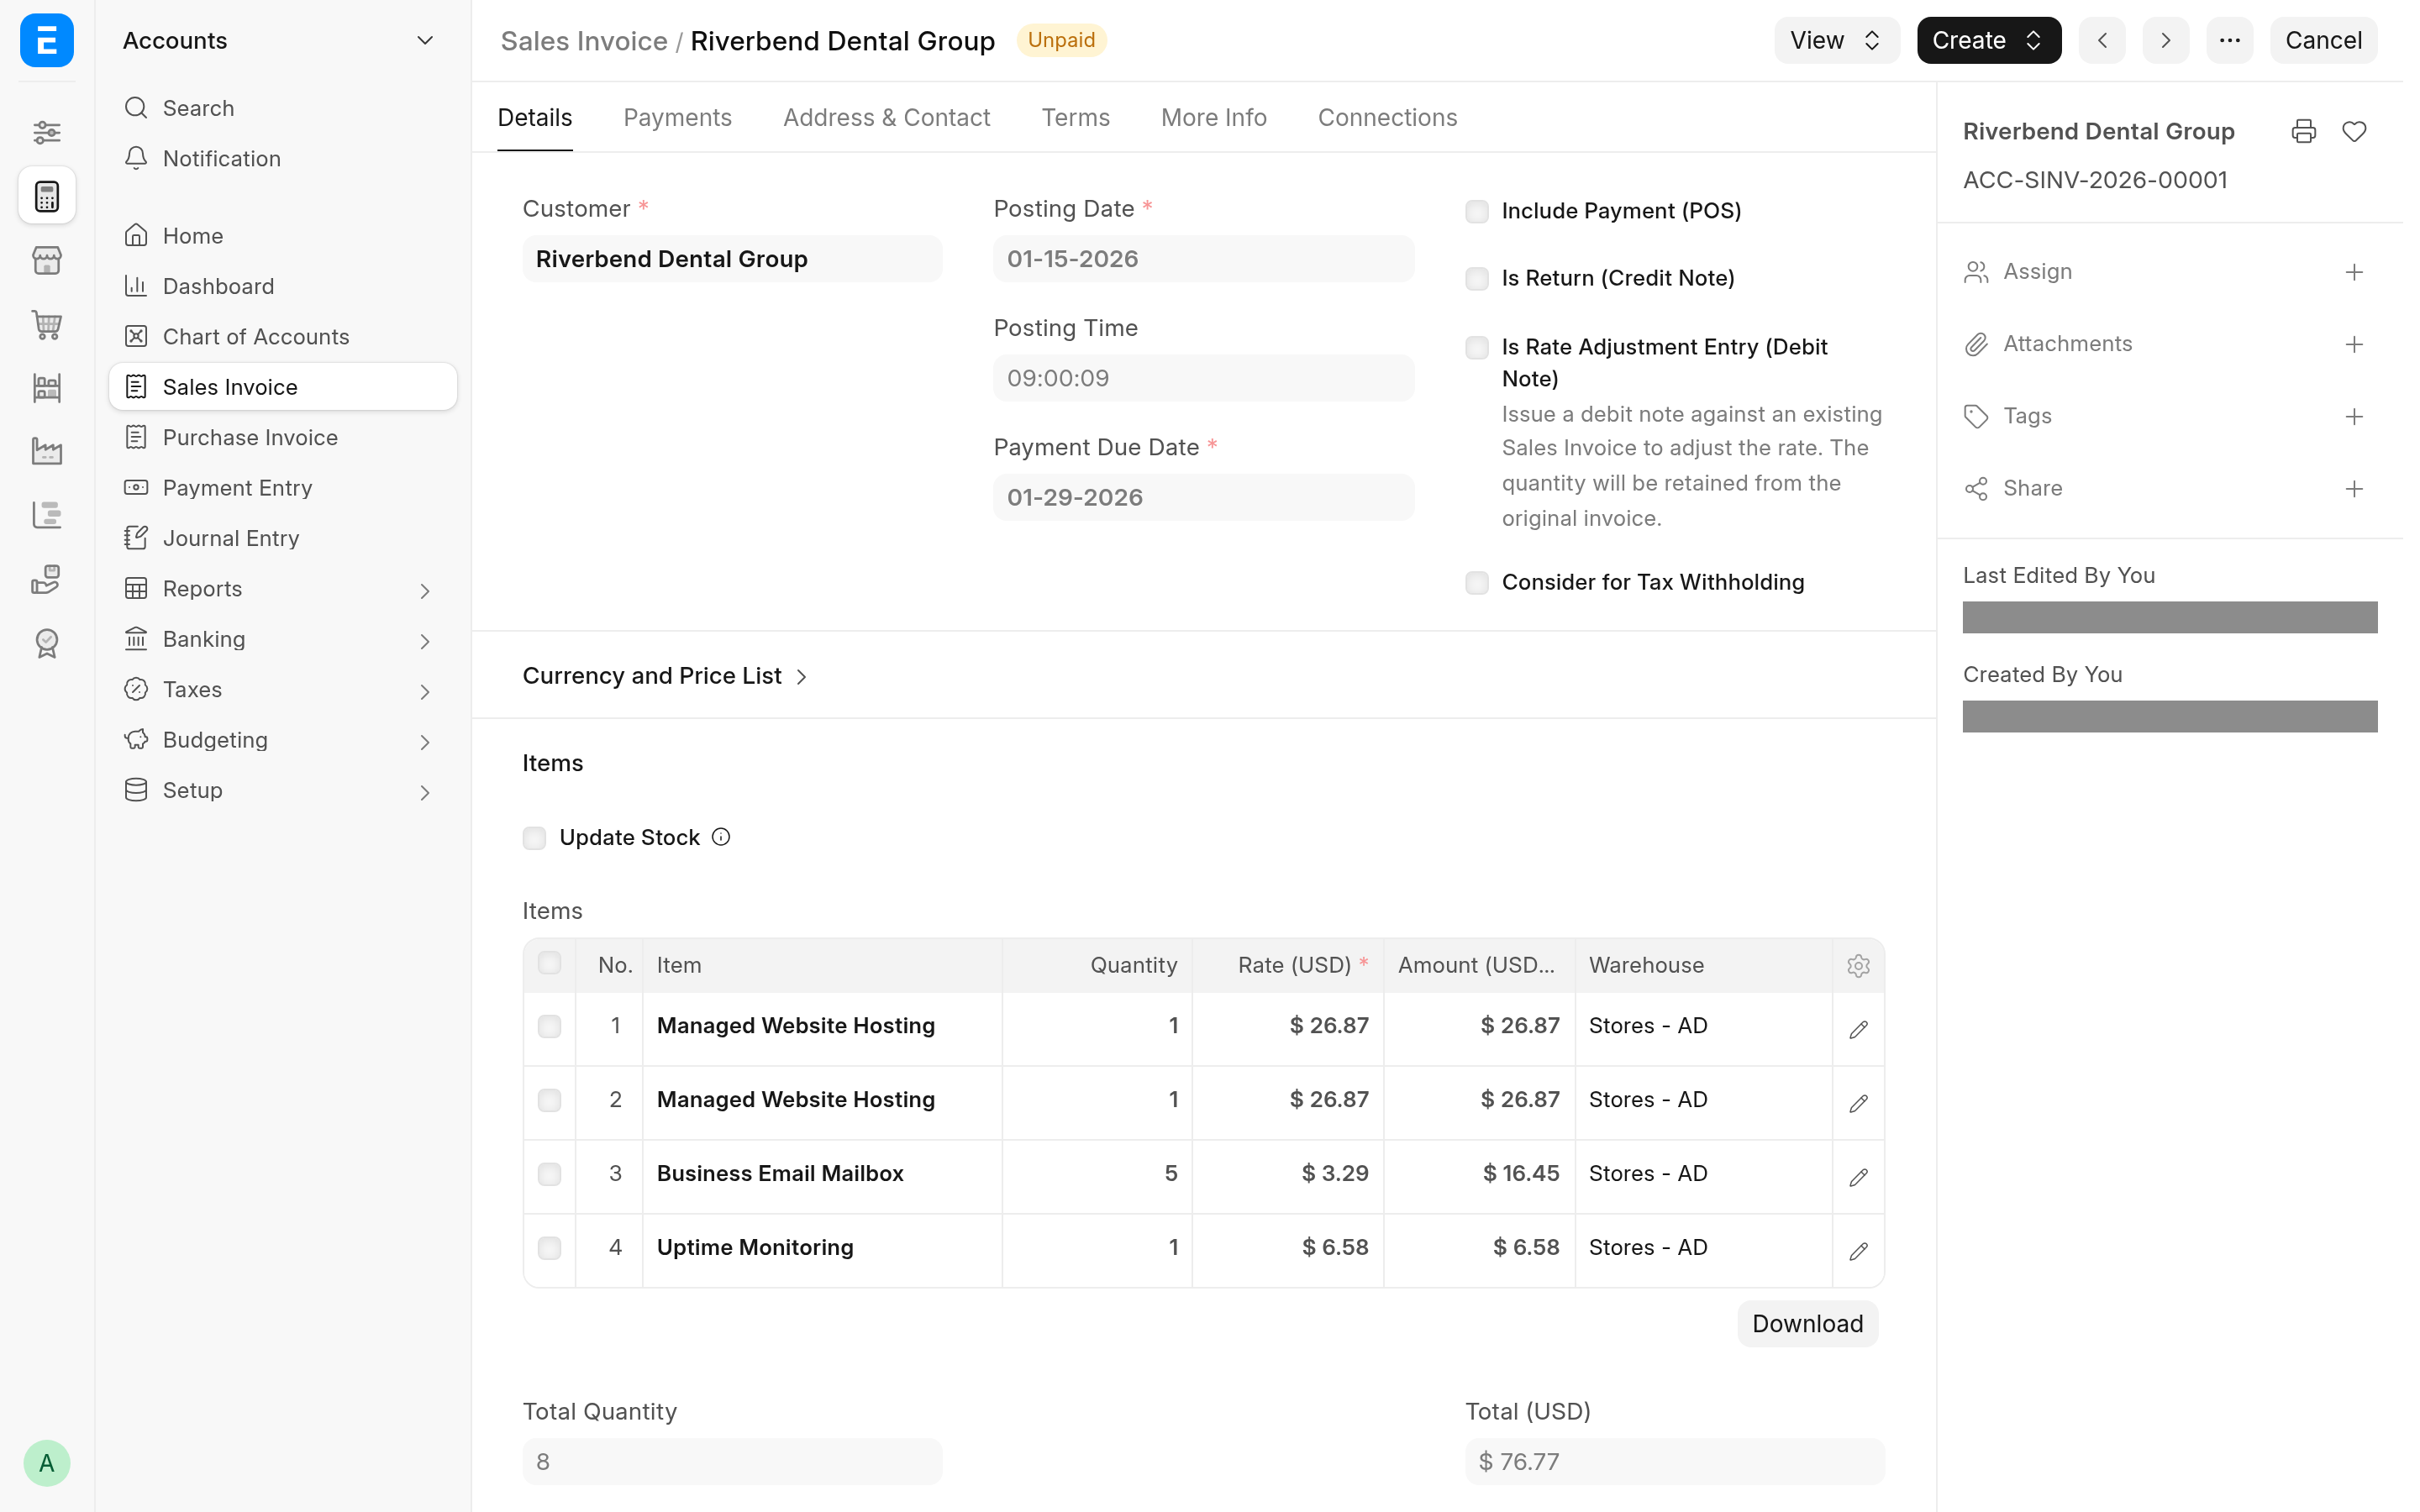
Task: Expand the Reports sidebar group
Action: pos(283,589)
